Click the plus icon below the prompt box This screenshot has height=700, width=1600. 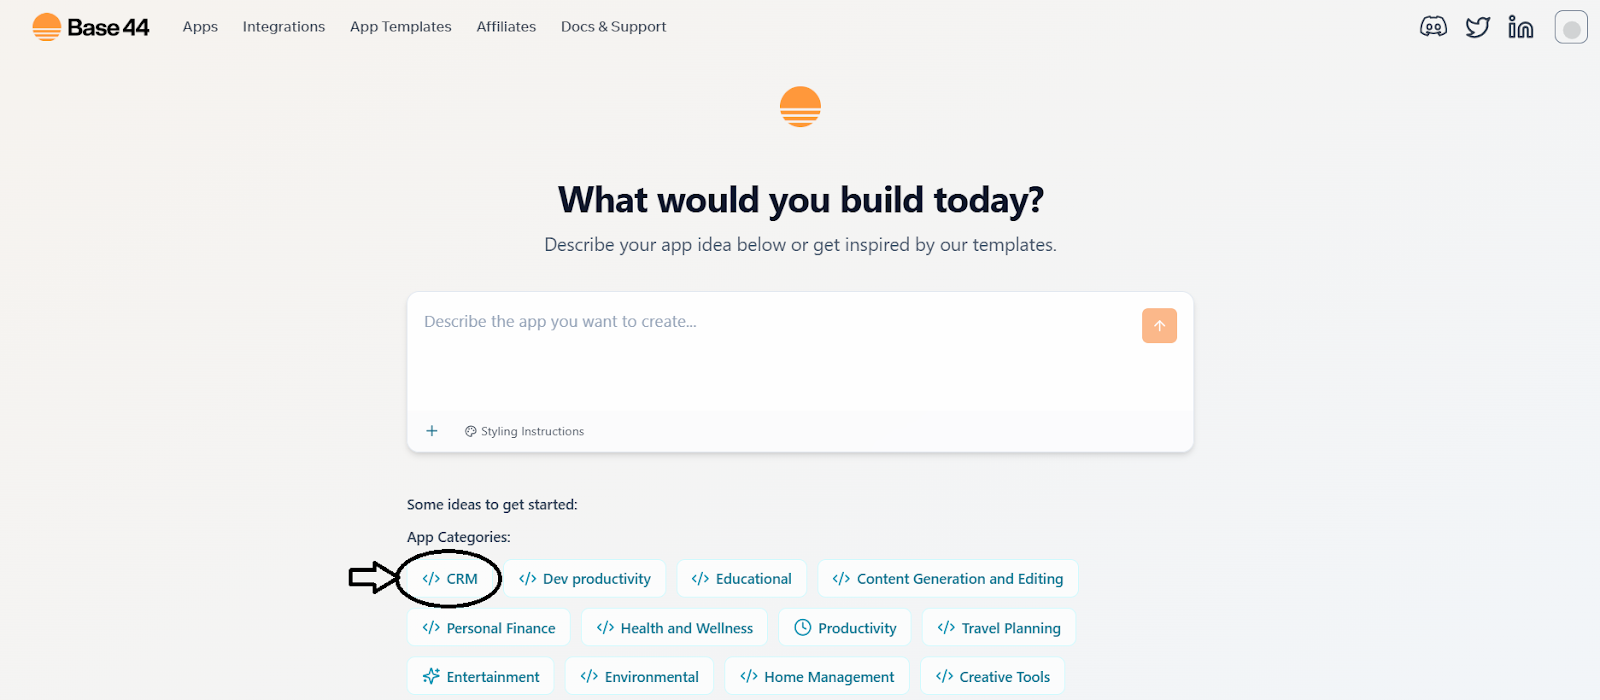431,430
